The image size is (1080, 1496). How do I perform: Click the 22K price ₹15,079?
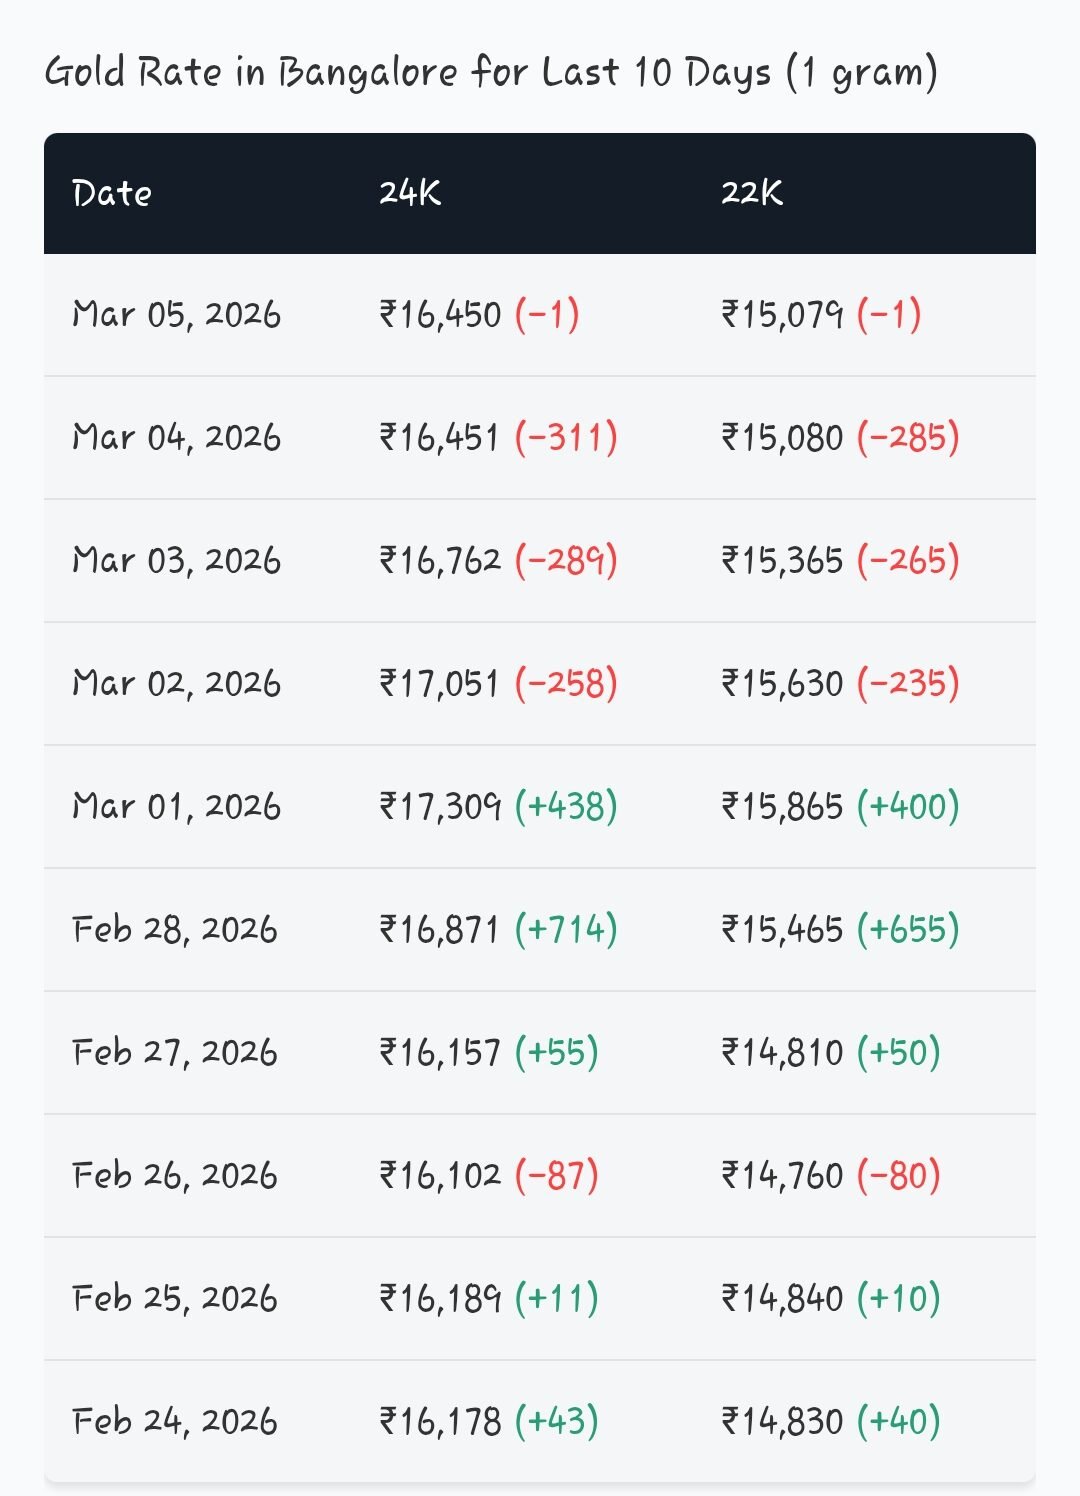pyautogui.click(x=783, y=315)
